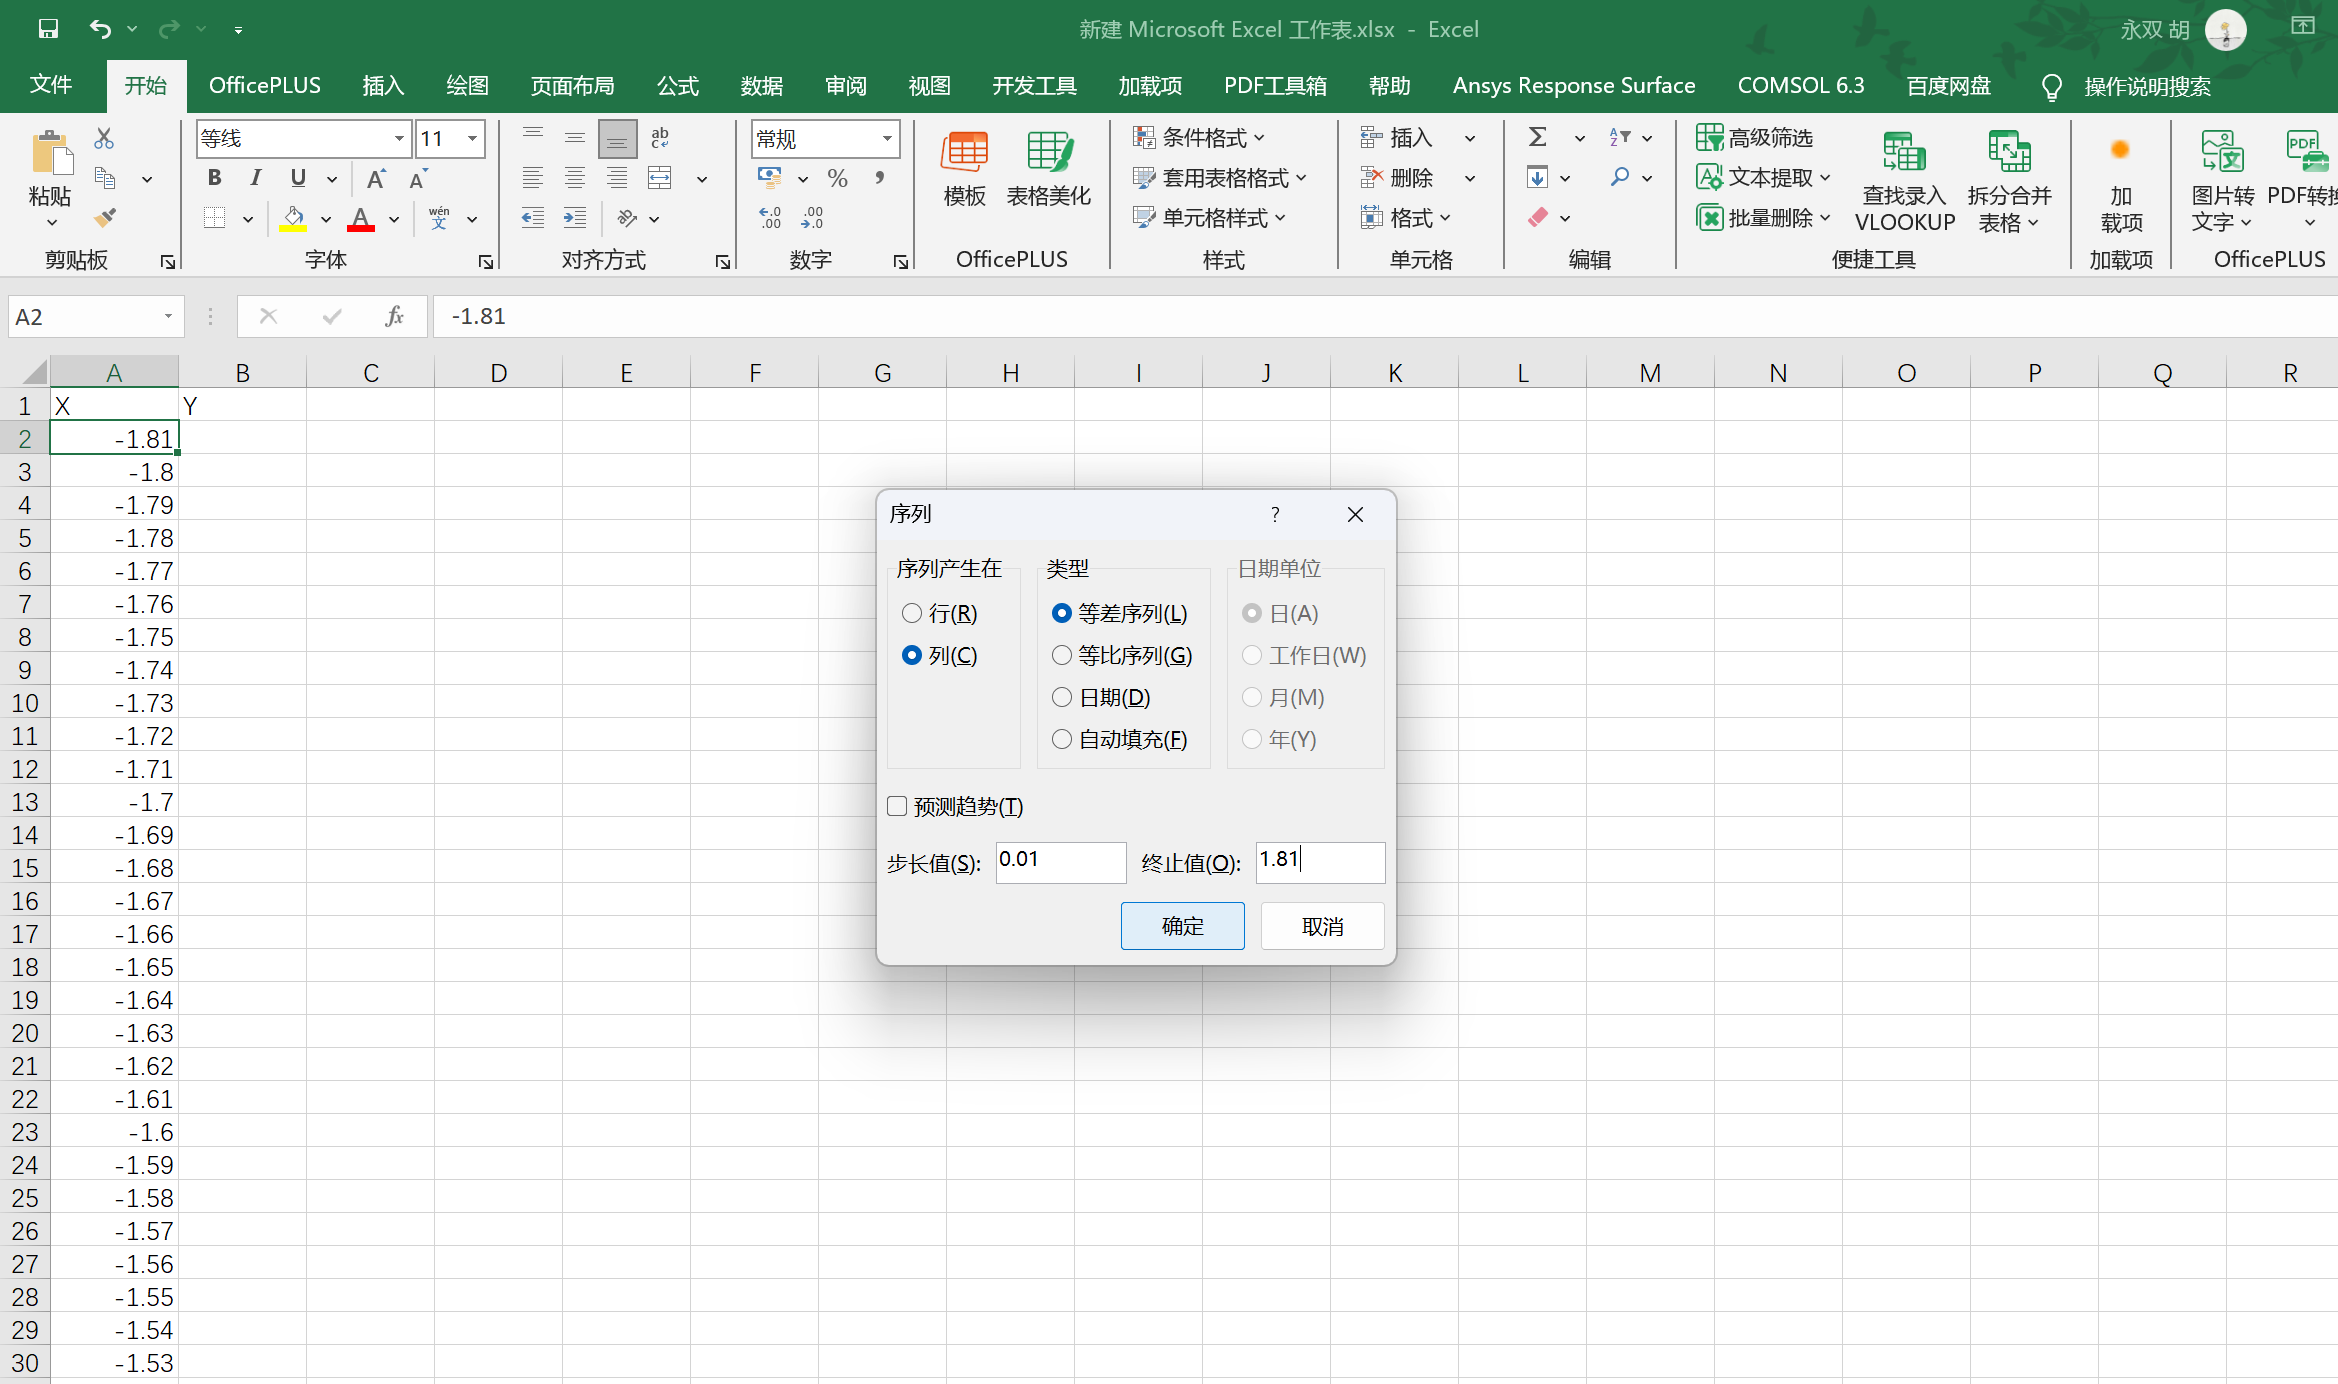The width and height of the screenshot is (2338, 1384).
Task: Enable the 预测趋势(T) checkbox
Action: (x=898, y=806)
